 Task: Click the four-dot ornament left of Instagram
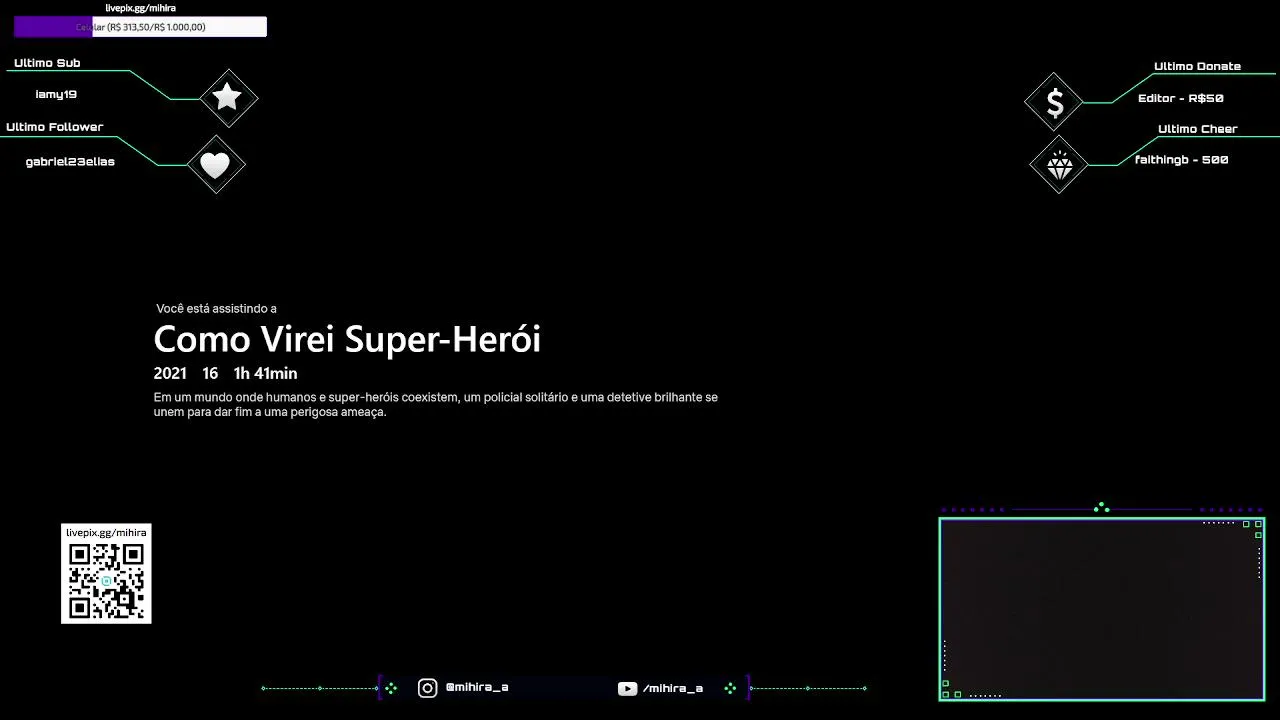tap(391, 688)
